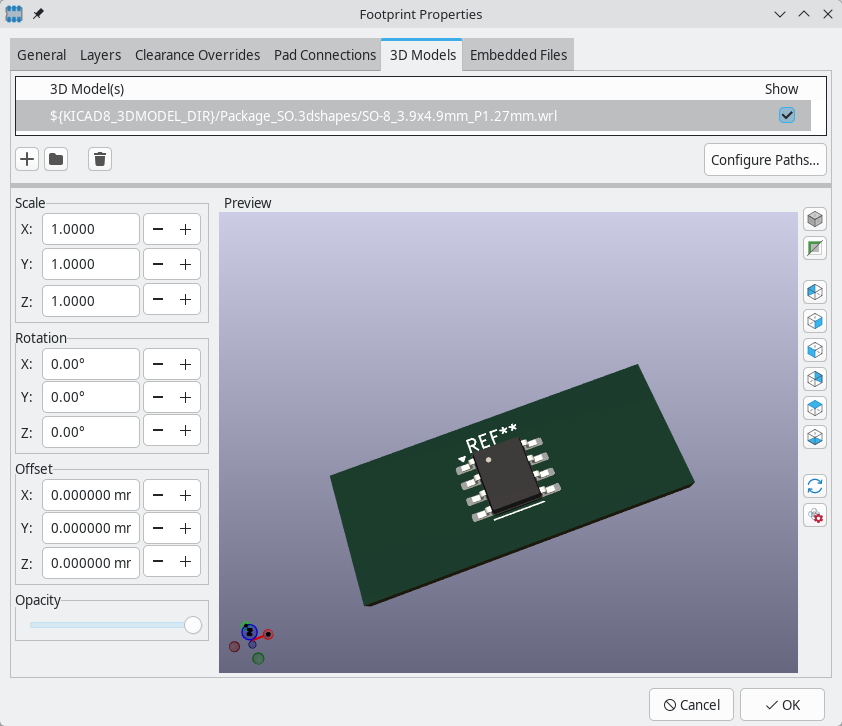The height and width of the screenshot is (726, 842).
Task: Add a new 3D model entry
Action: click(26, 158)
